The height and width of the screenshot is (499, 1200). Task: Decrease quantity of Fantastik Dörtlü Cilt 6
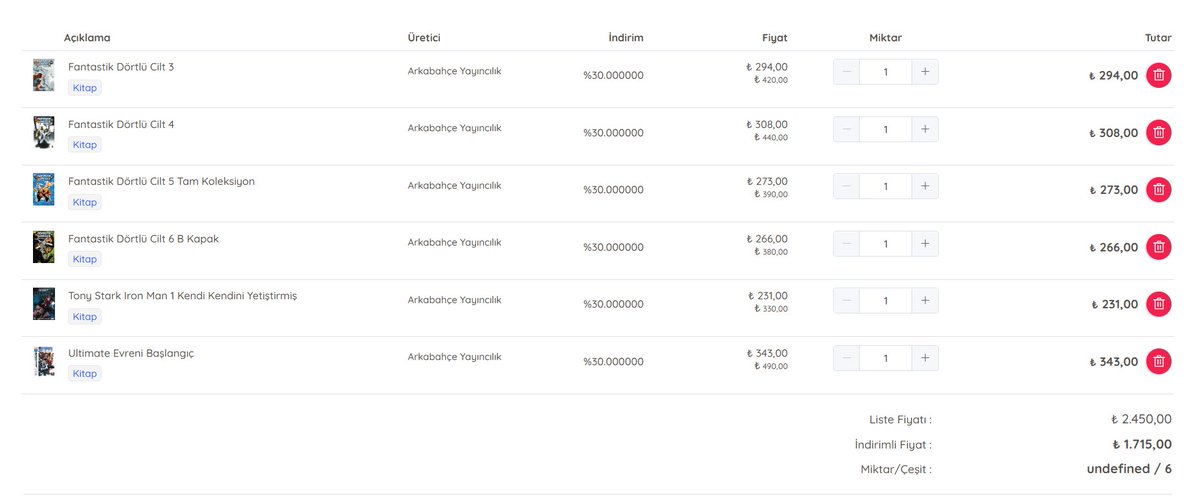point(847,244)
